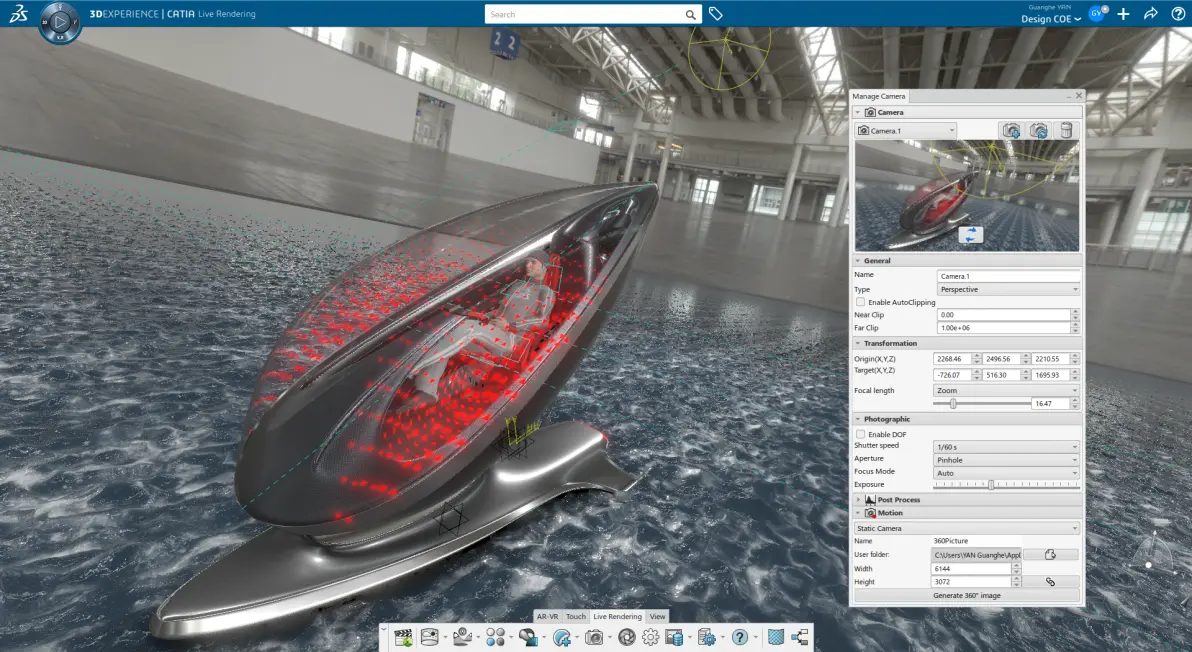Open the gear settings icon in toolbar
Image resolution: width=1192 pixels, height=652 pixels.
pyautogui.click(x=651, y=638)
